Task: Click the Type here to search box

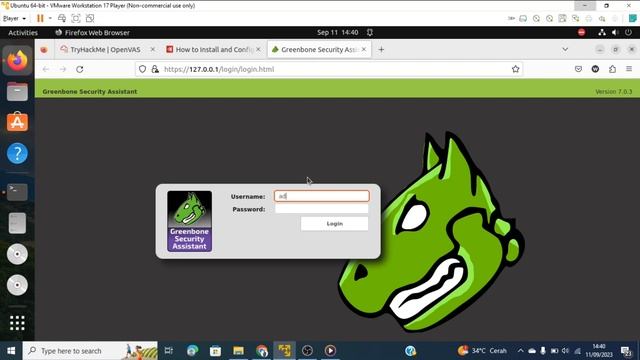Action: 90,351
